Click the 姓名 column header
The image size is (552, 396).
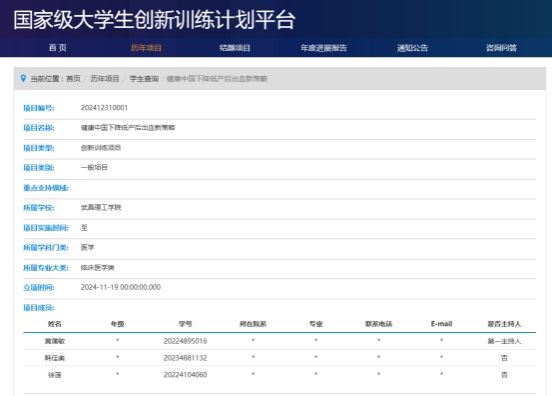click(x=55, y=324)
